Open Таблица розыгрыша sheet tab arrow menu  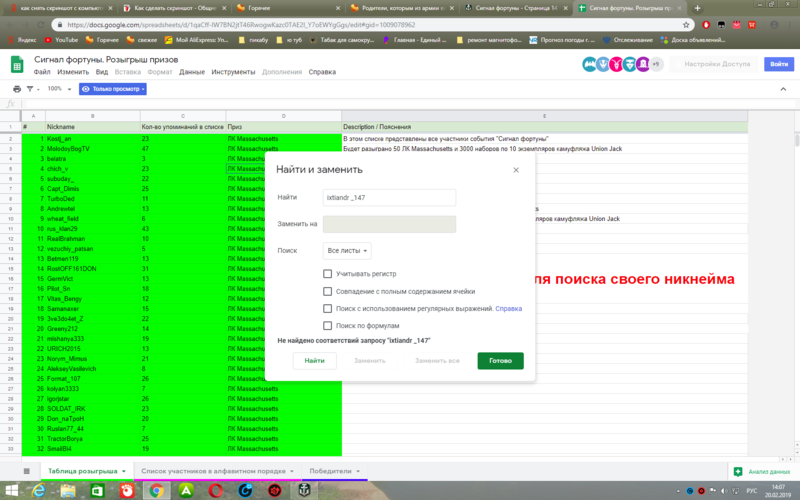click(124, 471)
